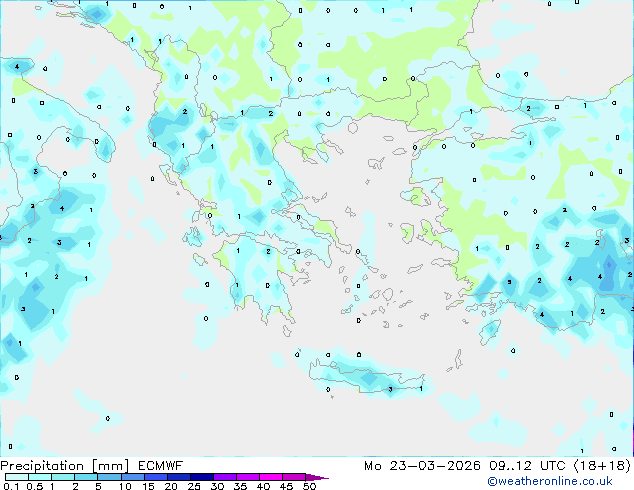Click the "09..12 UTC" time text

[x=527, y=466]
